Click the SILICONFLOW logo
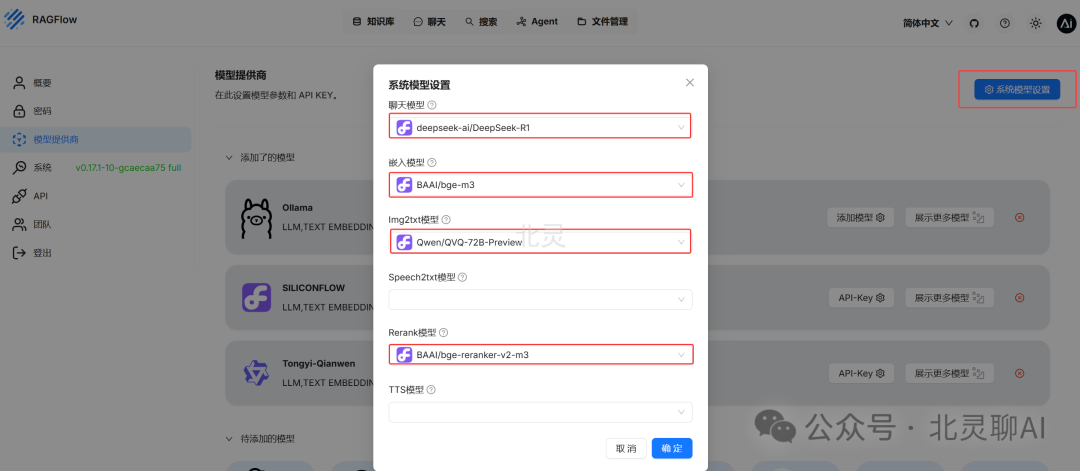1080x471 pixels. coord(256,297)
